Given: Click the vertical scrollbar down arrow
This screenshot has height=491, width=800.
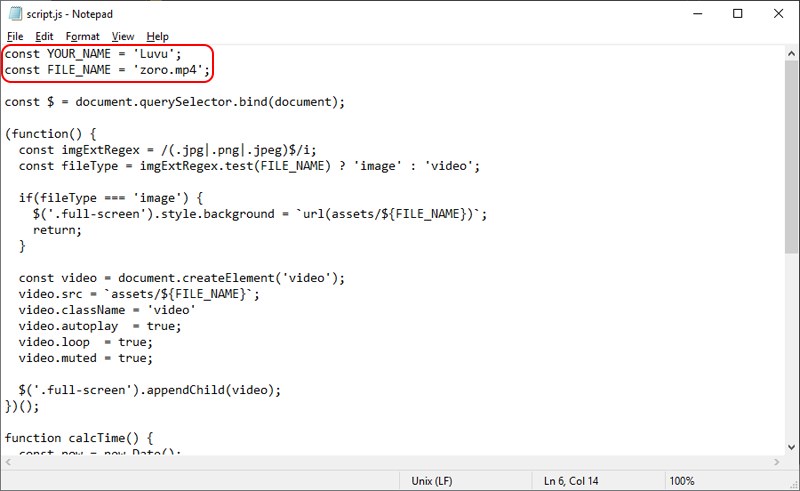Looking at the screenshot, I should pos(791,447).
